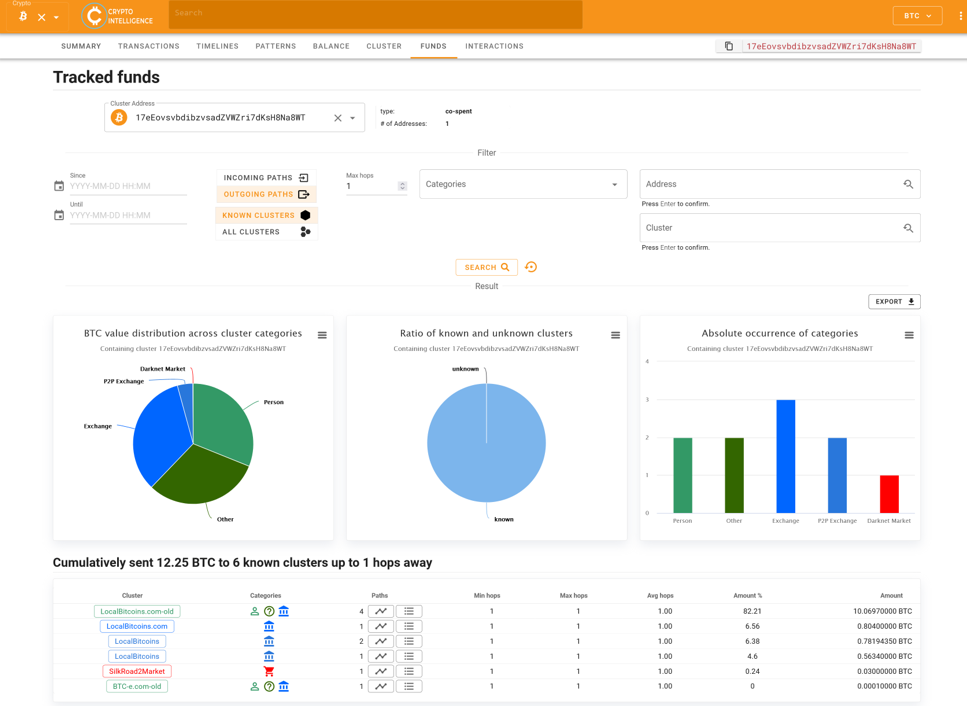Open the BTC-e.com-old cluster tag

point(137,686)
